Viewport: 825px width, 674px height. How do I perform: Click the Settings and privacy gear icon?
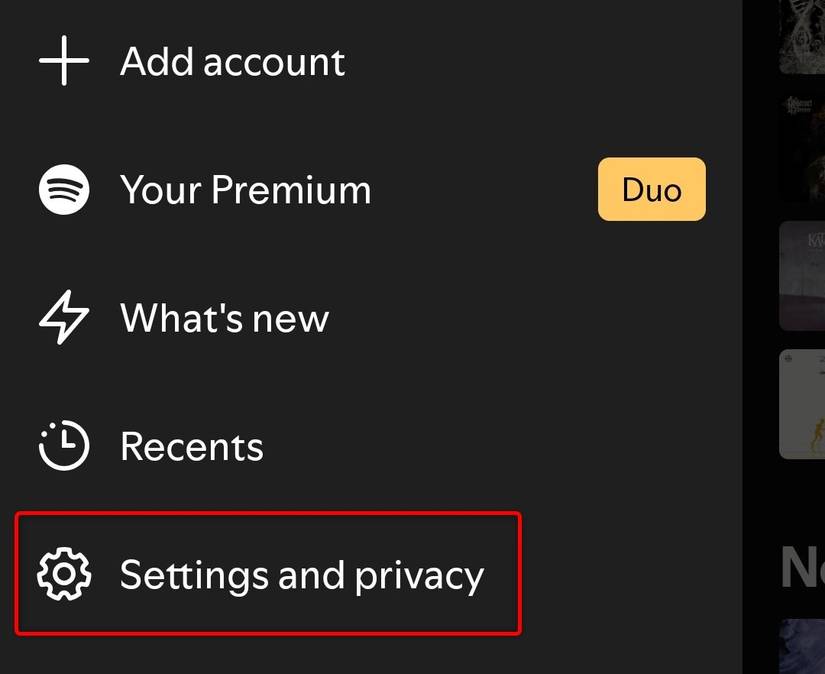coord(62,575)
